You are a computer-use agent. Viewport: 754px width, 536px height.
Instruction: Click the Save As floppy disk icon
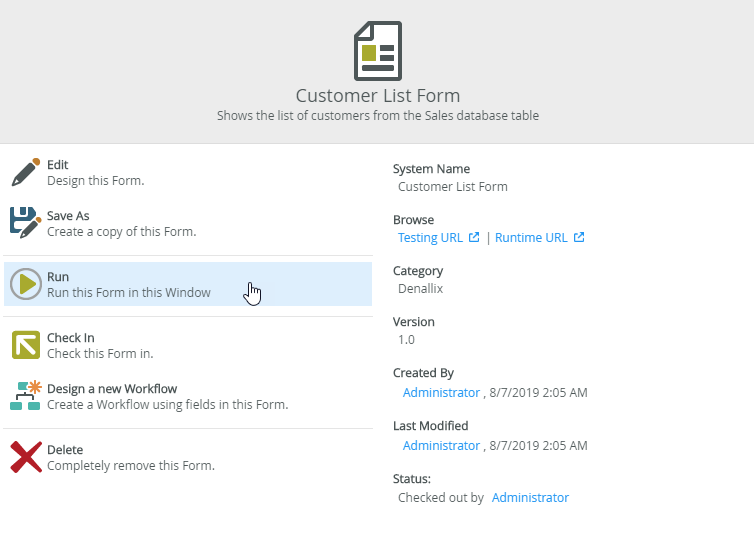(x=25, y=223)
